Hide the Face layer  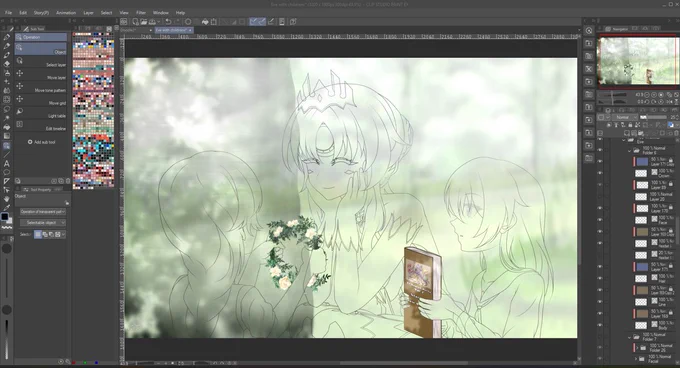coord(600,220)
